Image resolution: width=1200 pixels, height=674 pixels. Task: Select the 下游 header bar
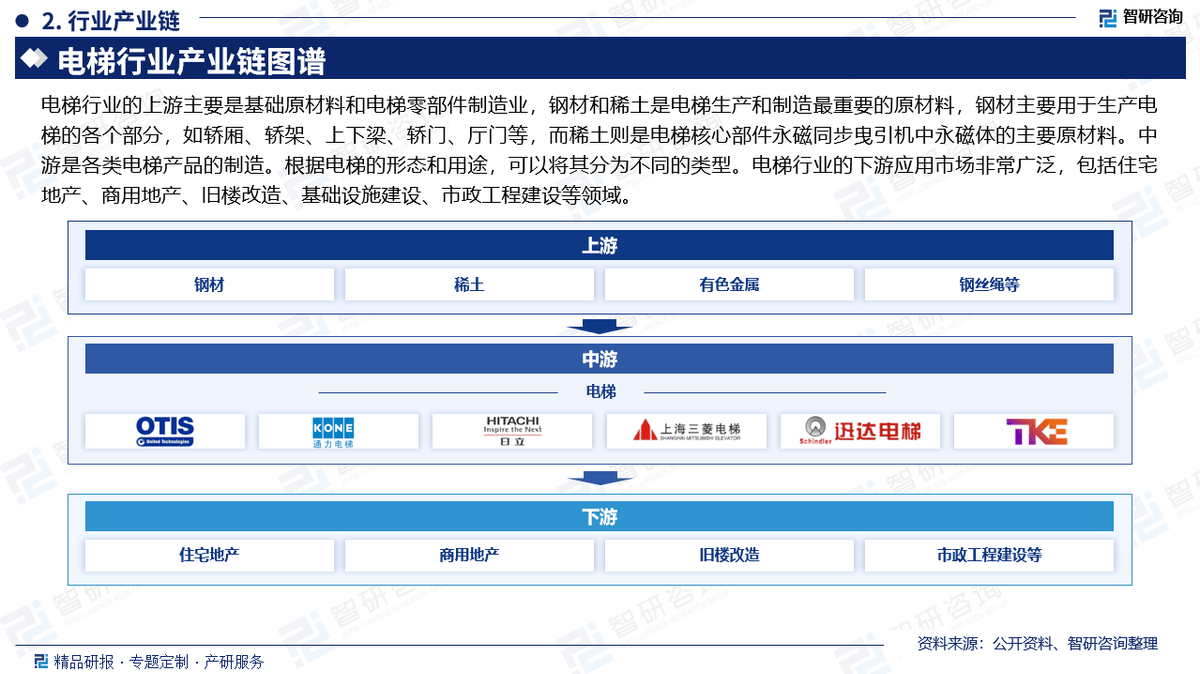coord(599,517)
